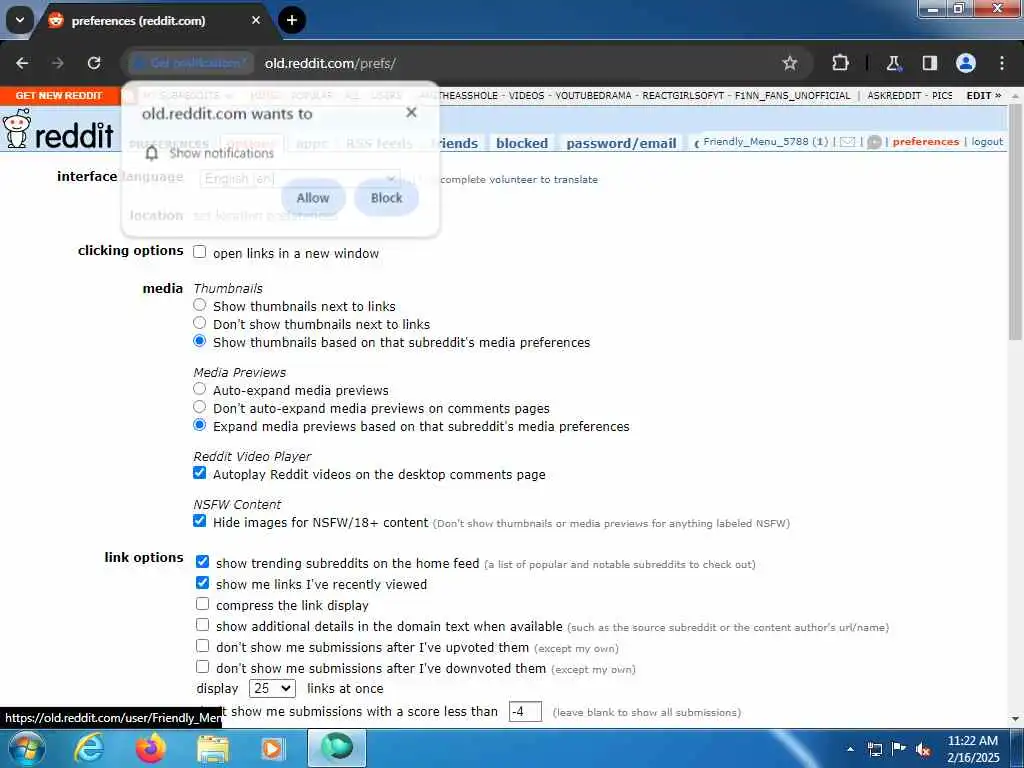Click the Action Center flag icon

tap(899, 749)
